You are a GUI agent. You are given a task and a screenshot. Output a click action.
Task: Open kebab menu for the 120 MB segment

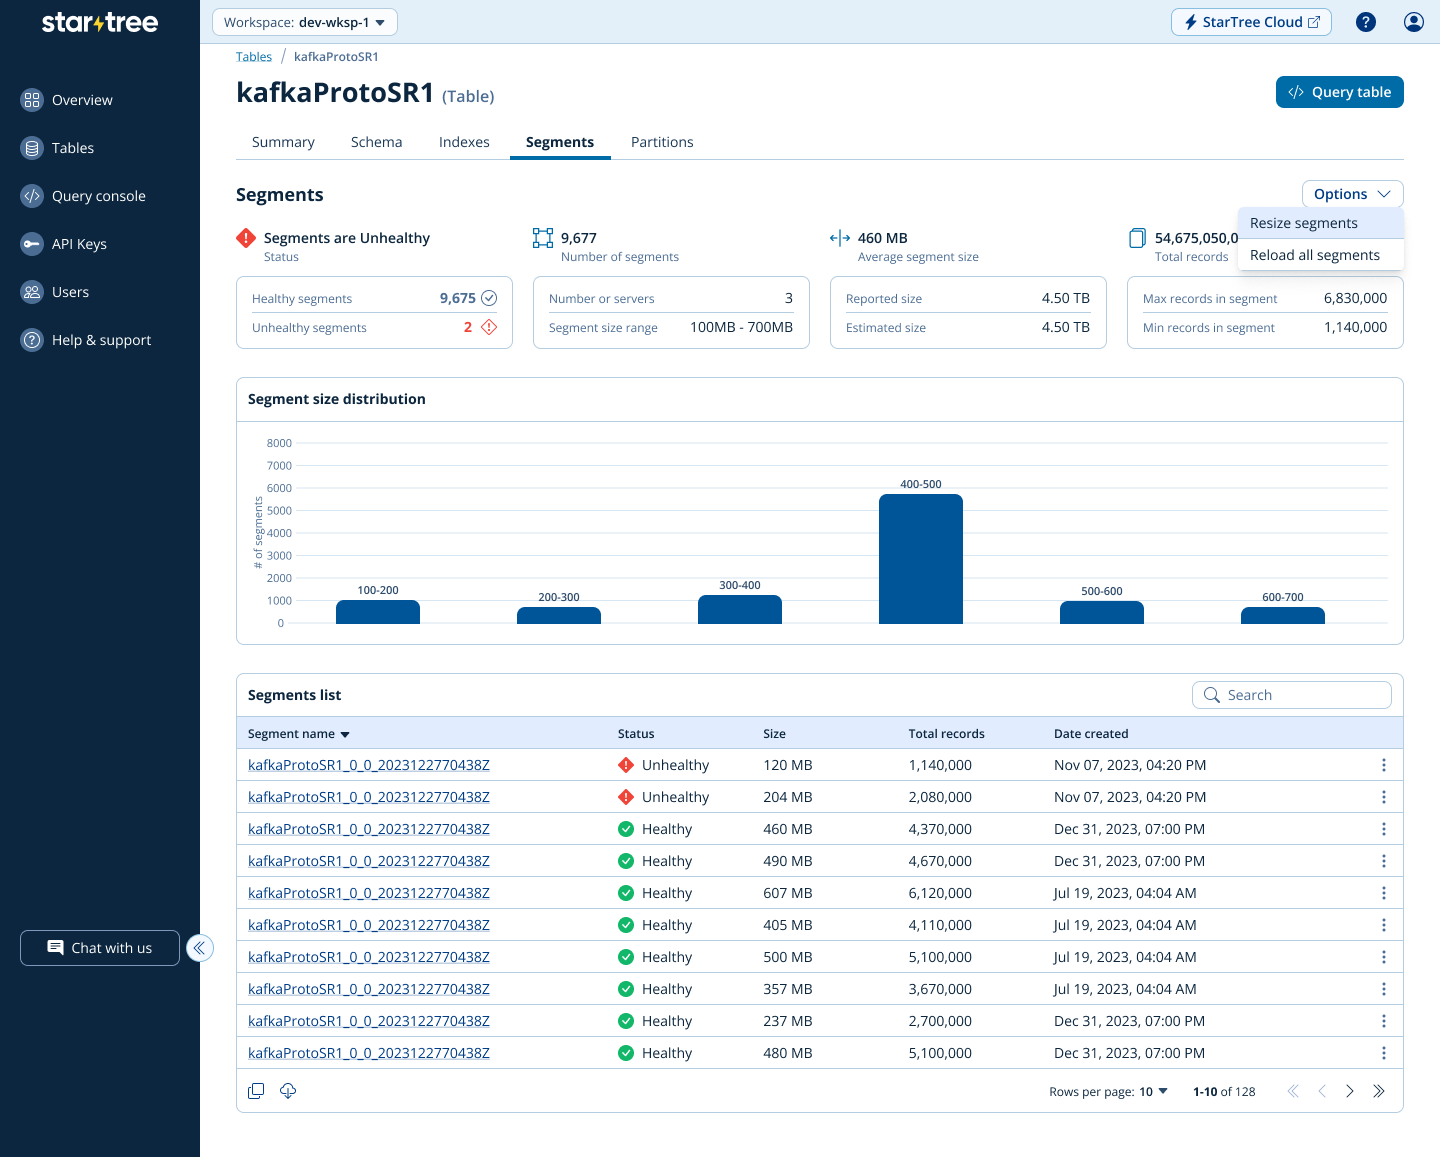coord(1383,765)
